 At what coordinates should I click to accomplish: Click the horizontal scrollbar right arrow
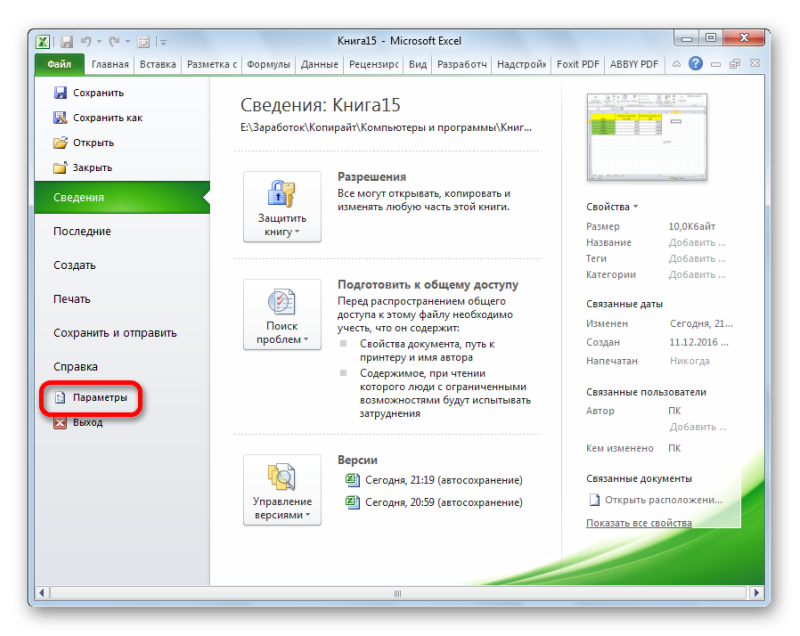tap(756, 593)
